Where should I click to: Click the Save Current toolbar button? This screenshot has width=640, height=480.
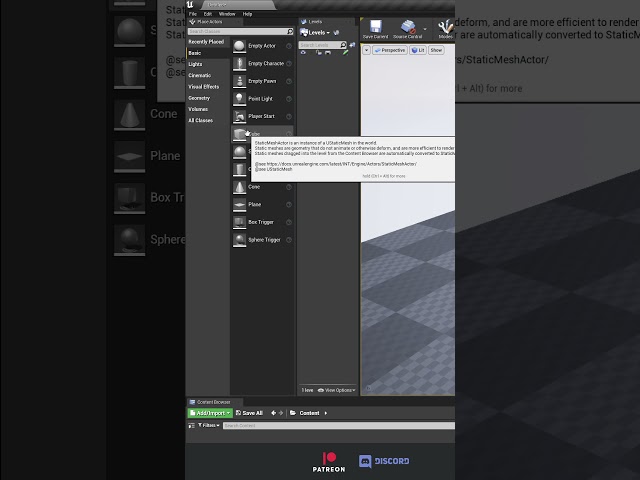376,29
